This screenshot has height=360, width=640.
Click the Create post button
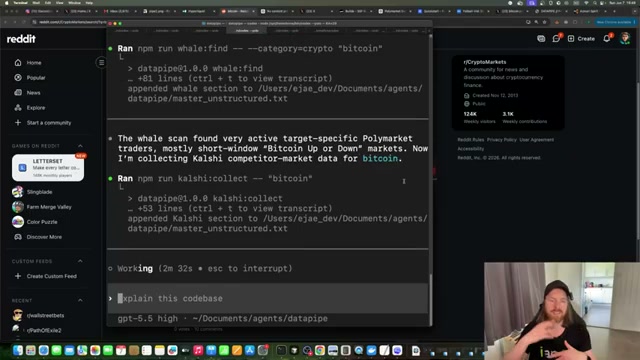pos(581,39)
